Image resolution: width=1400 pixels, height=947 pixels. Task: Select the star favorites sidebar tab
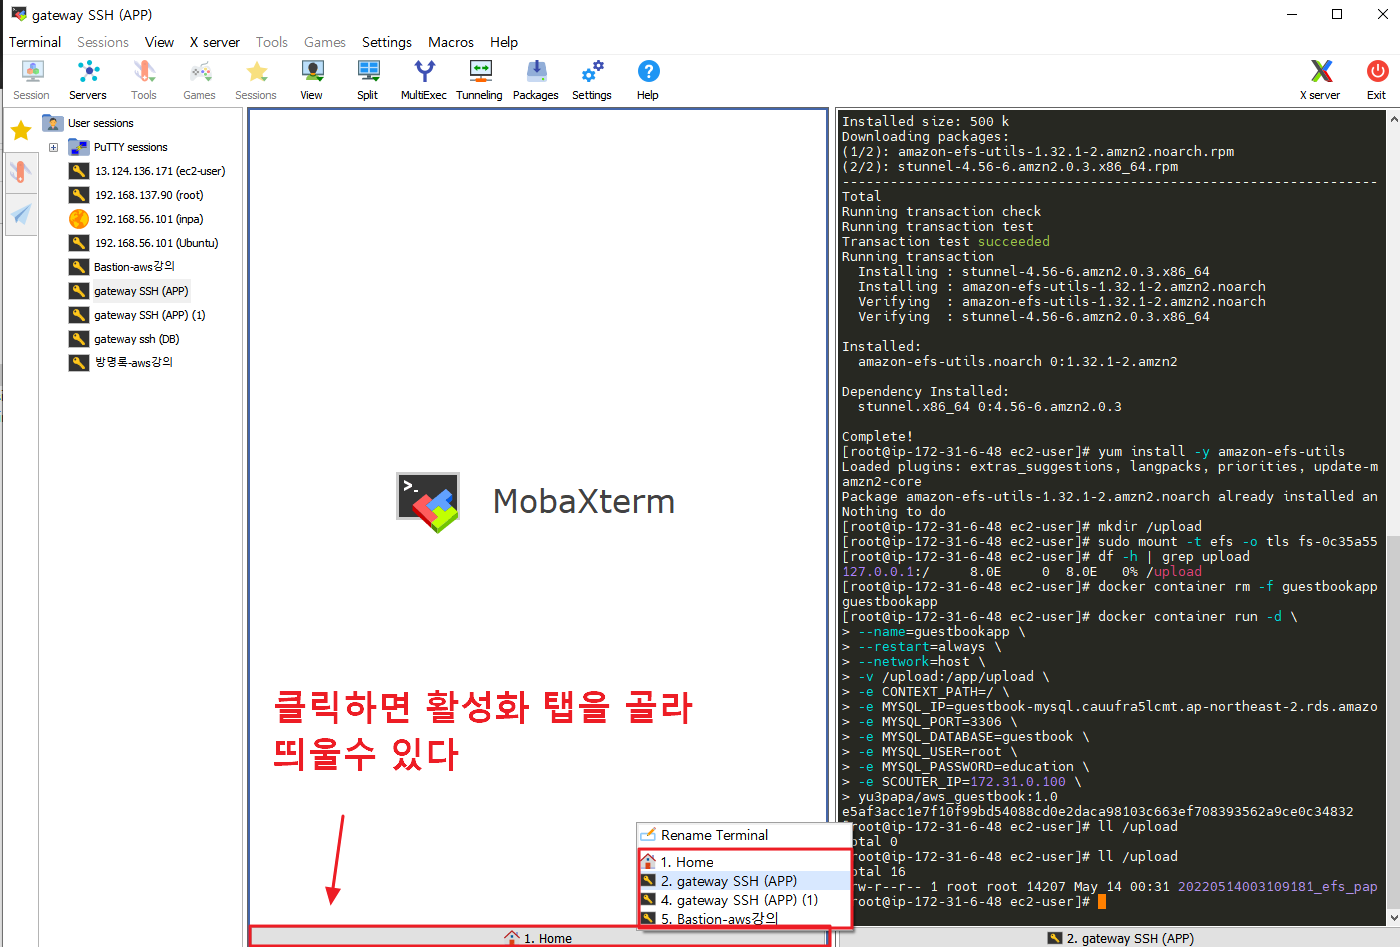pos(21,130)
